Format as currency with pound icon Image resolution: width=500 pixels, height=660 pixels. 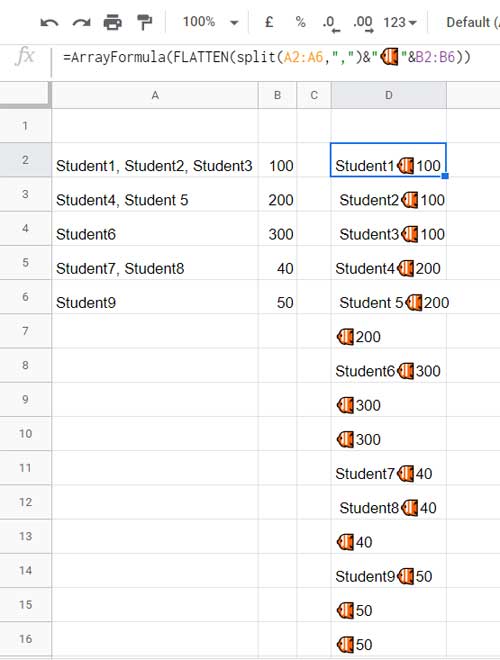[269, 22]
